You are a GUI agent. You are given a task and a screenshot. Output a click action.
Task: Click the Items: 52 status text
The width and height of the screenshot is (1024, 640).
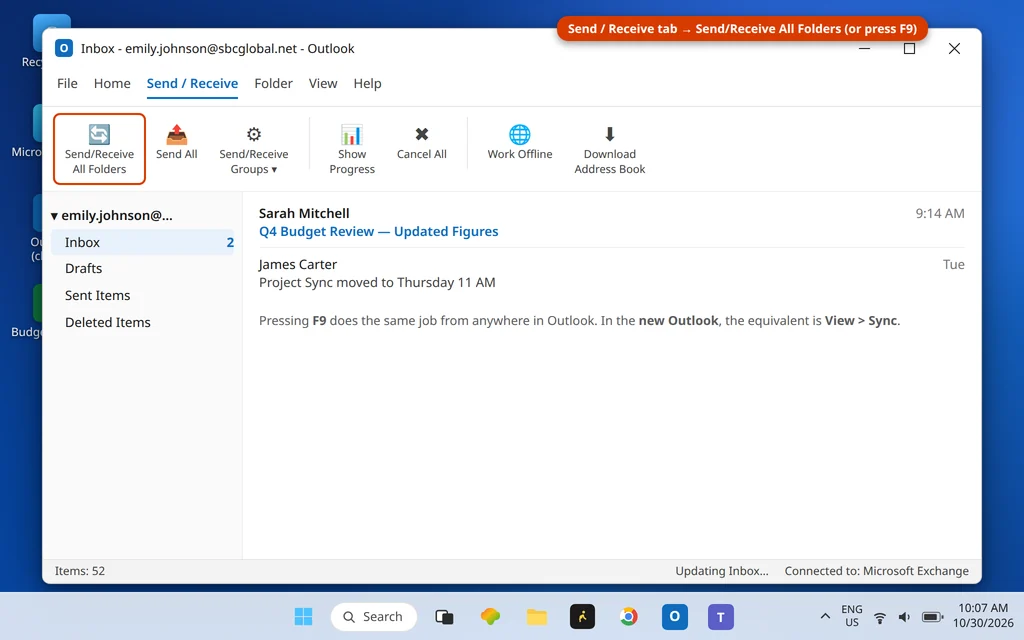(x=80, y=571)
